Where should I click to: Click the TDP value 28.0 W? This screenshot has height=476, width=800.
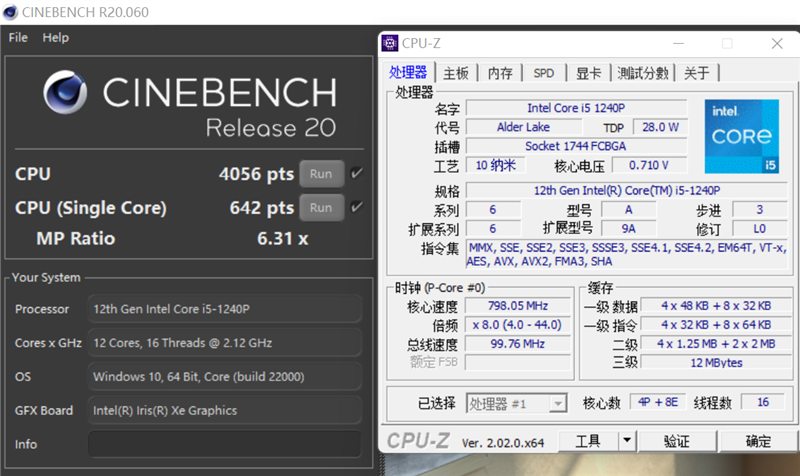coord(660,127)
